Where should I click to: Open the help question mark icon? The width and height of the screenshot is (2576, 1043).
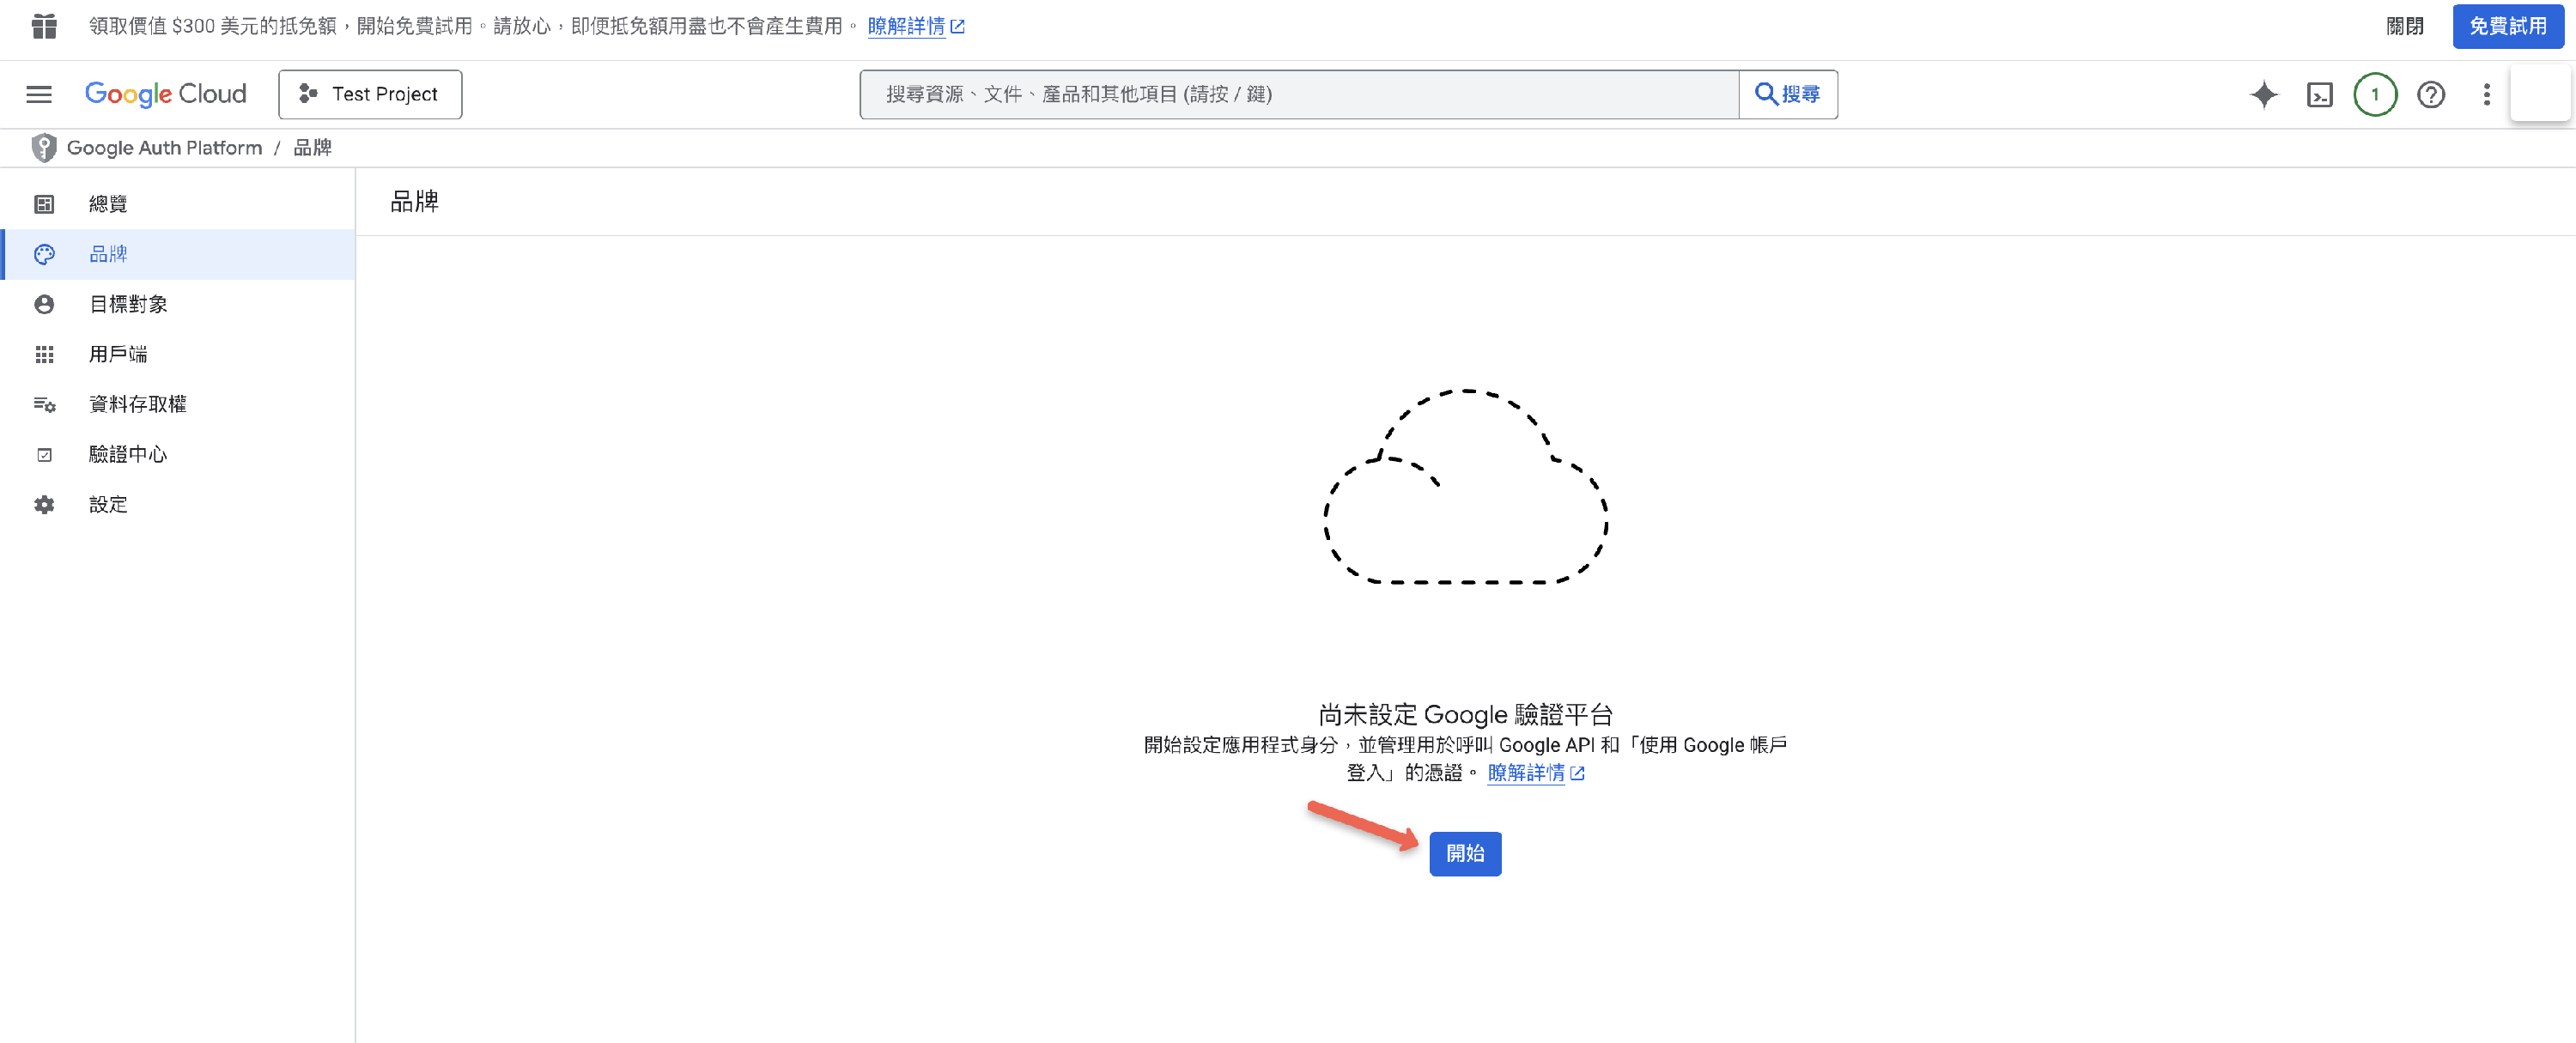coord(2430,94)
